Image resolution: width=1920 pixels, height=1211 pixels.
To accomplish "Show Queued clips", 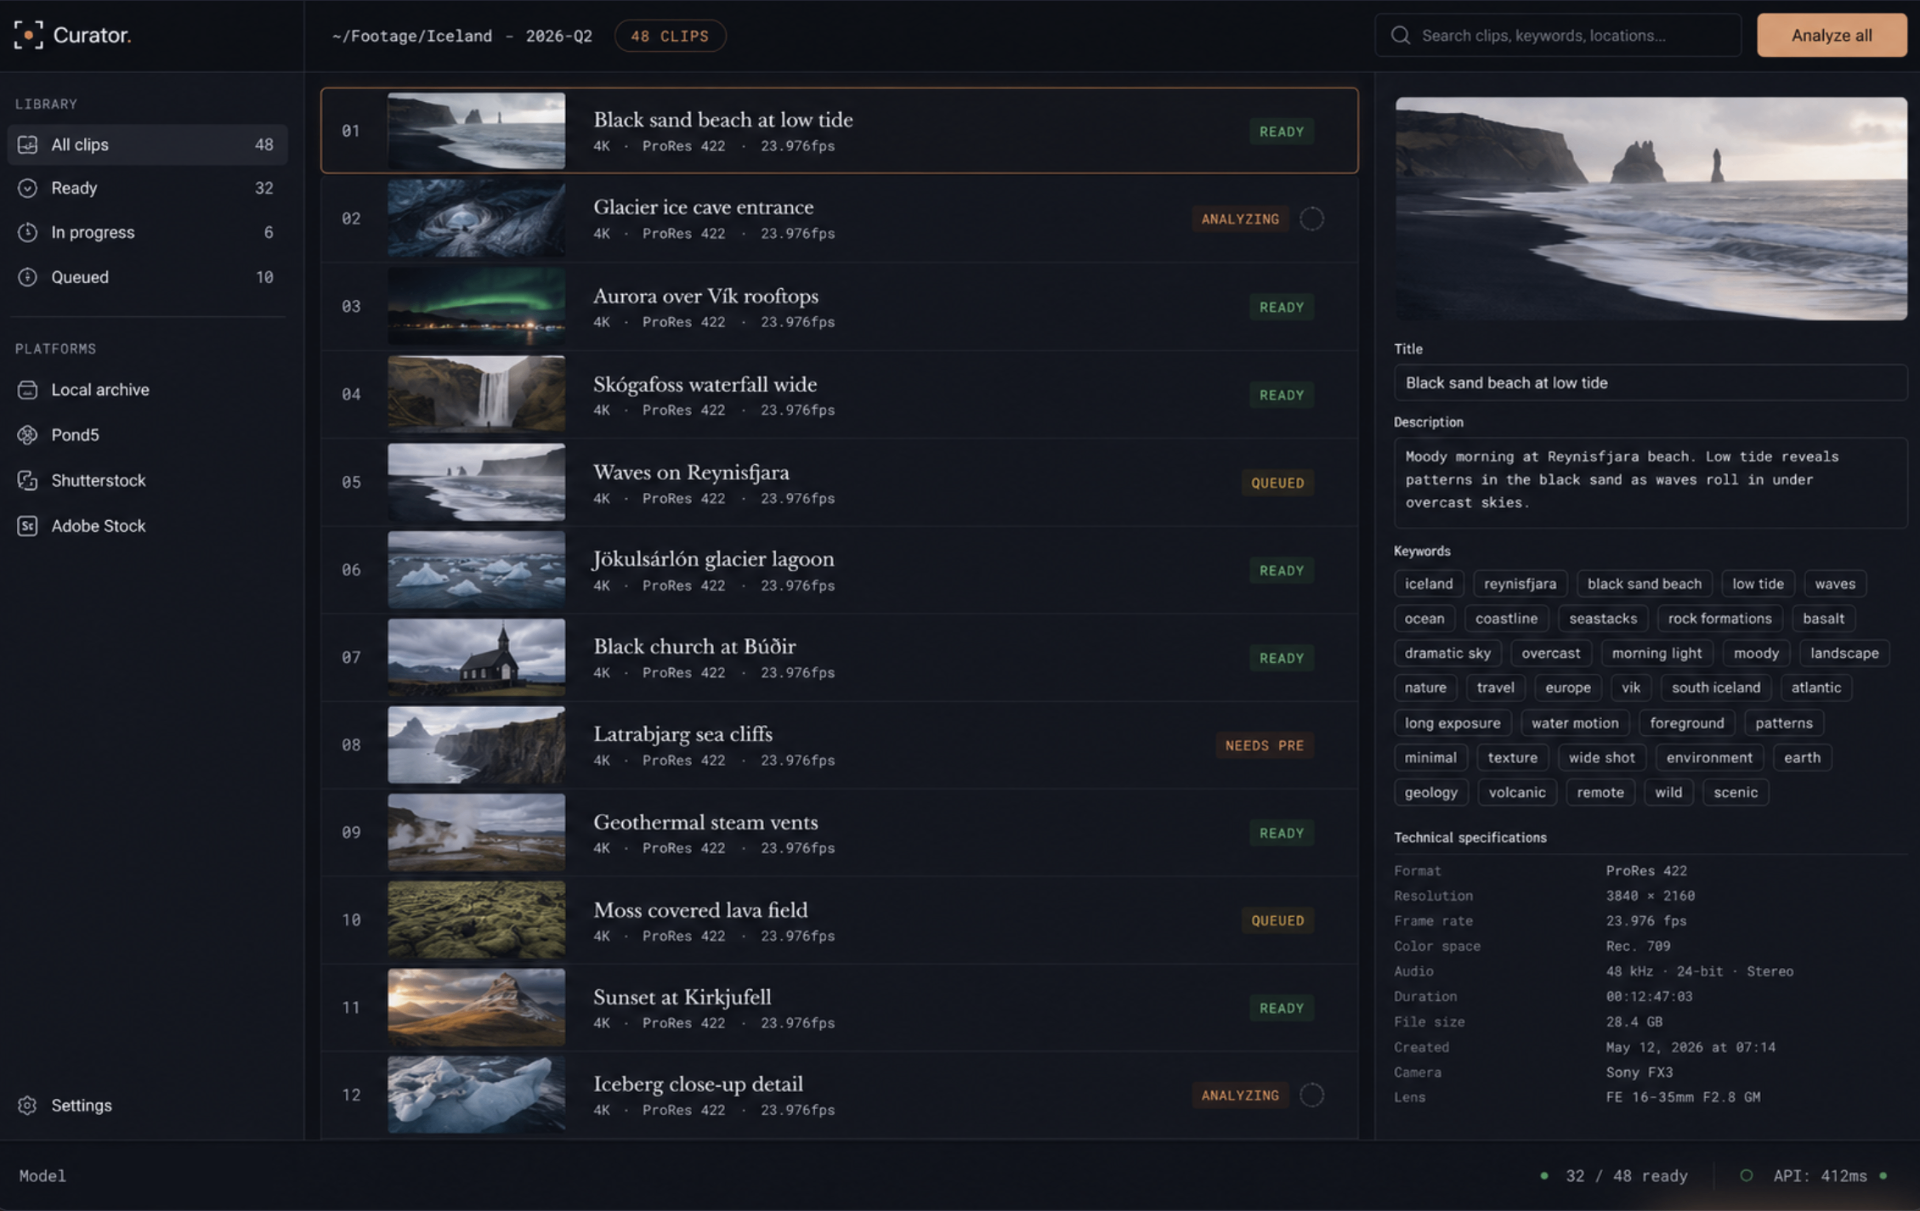I will pos(148,277).
